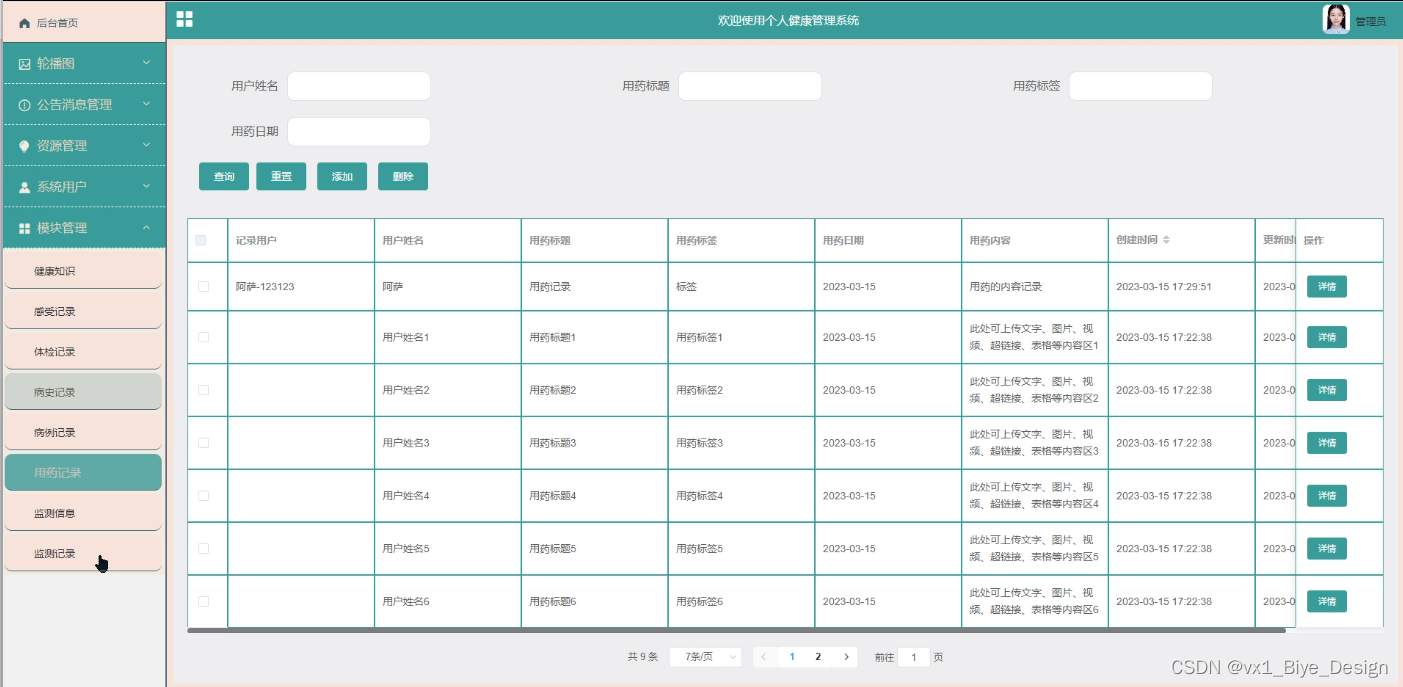Open 病史记录 in the sidebar

(83, 392)
